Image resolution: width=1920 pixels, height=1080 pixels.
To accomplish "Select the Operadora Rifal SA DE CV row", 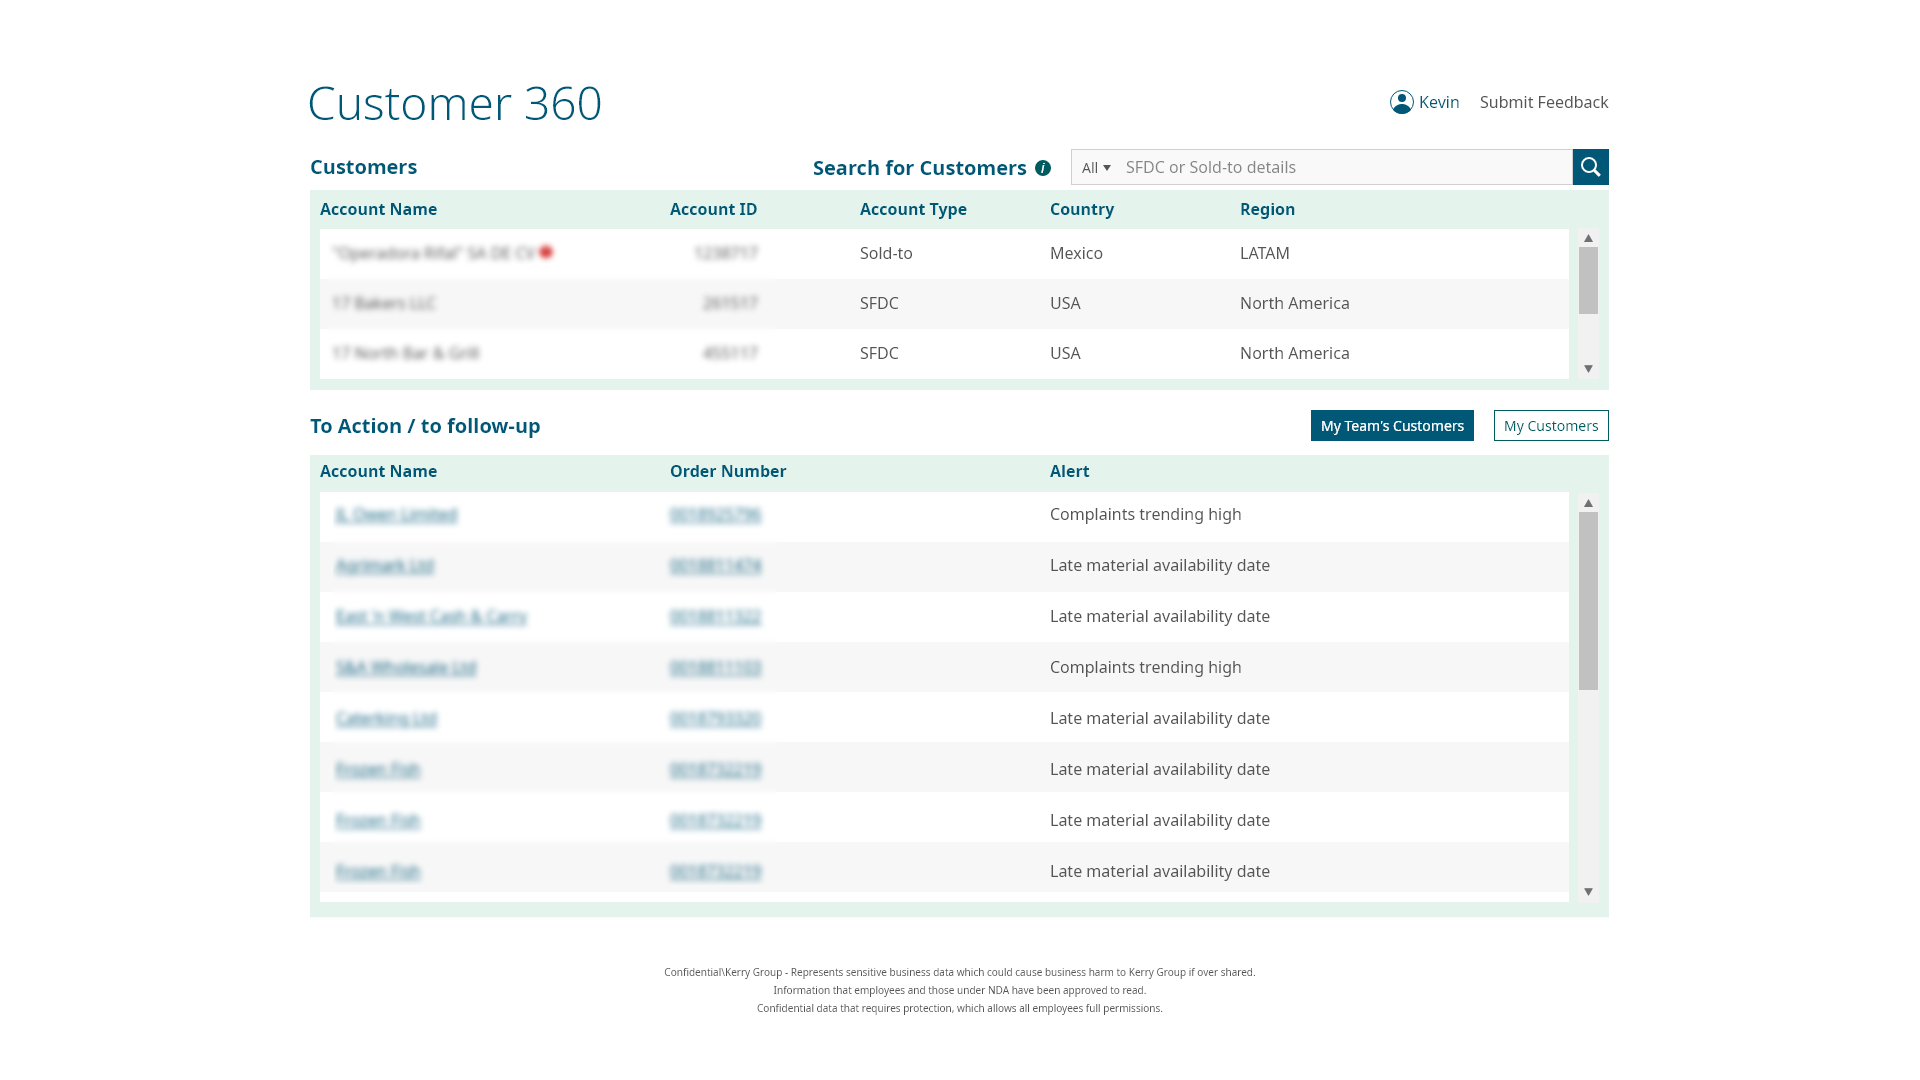I will [944, 253].
